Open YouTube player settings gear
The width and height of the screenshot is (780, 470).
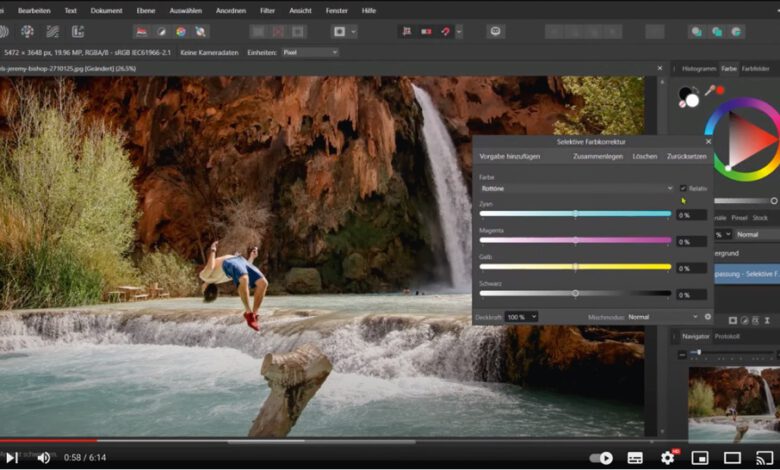(x=667, y=457)
